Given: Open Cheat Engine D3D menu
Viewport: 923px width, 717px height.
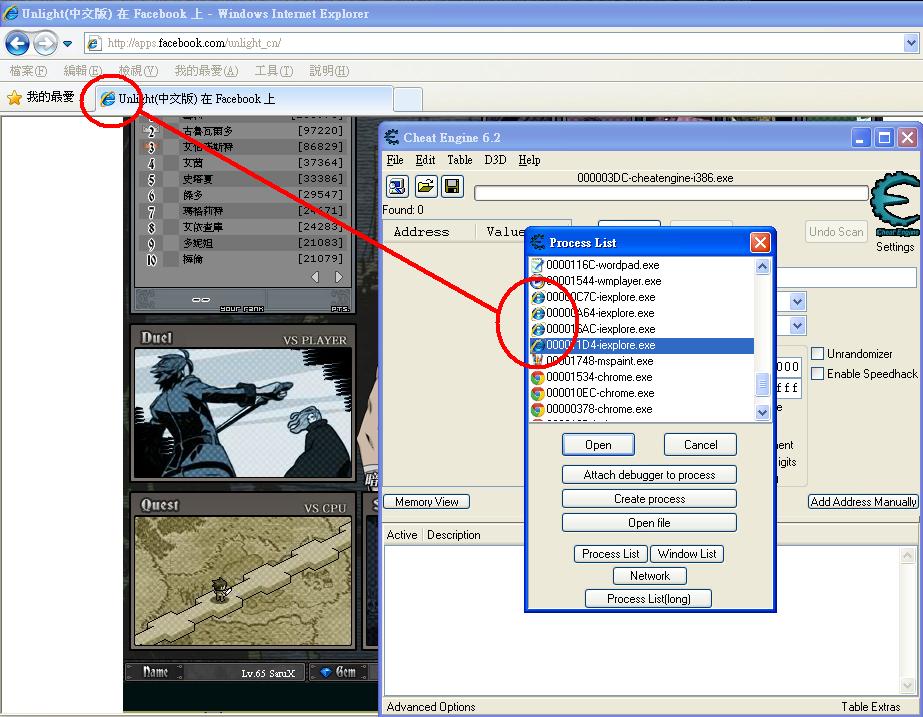Looking at the screenshot, I should coord(495,160).
